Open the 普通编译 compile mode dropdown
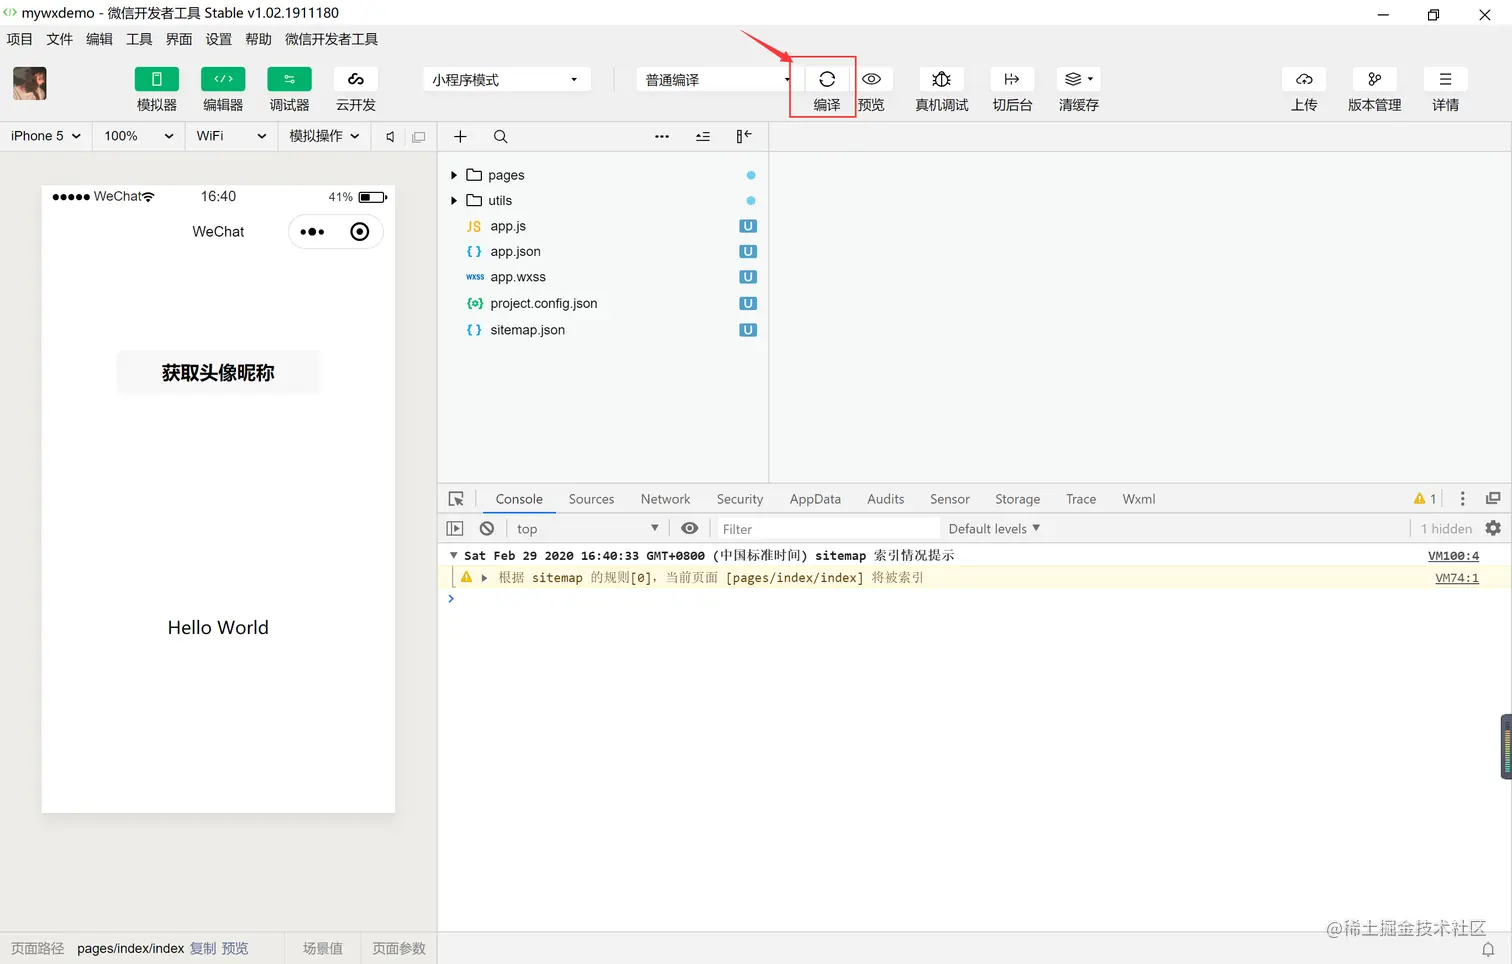1512x964 pixels. click(714, 79)
